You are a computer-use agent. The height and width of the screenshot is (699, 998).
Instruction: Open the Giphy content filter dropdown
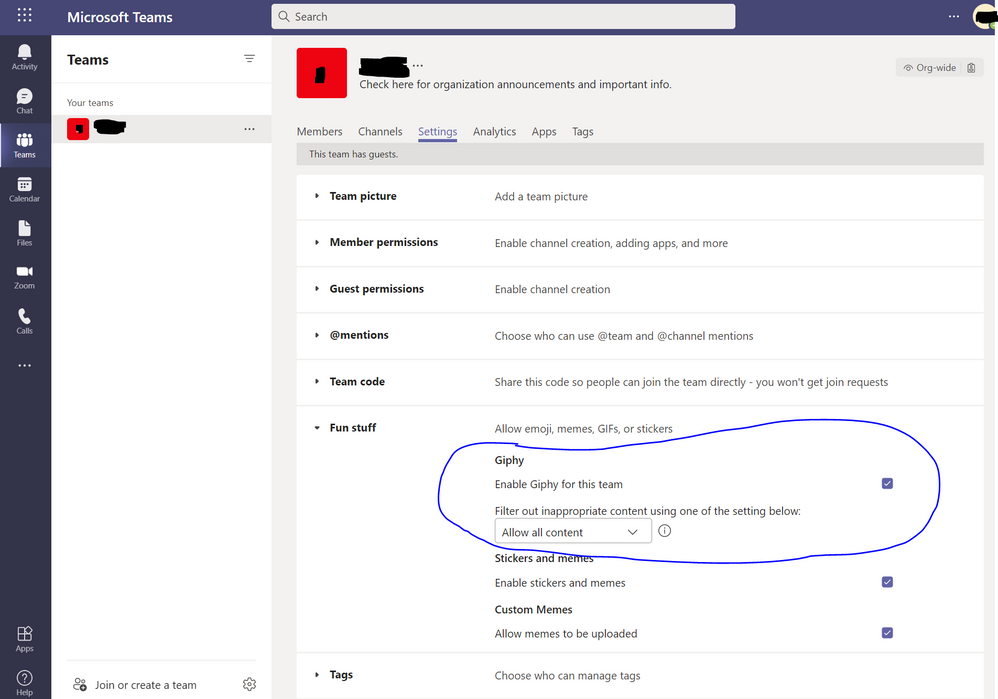click(572, 531)
